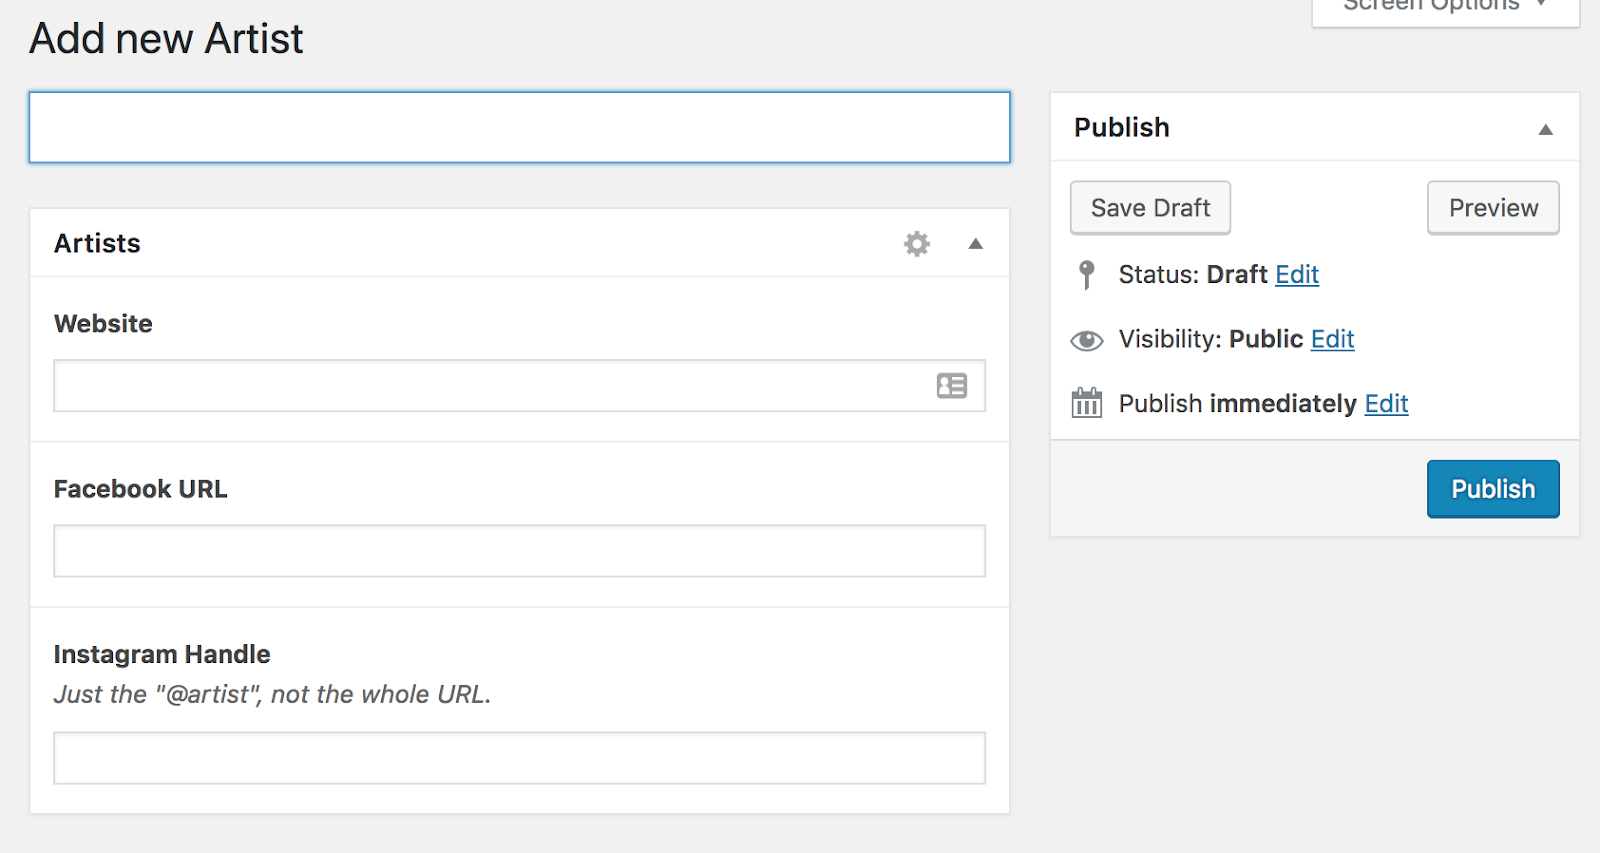Collapse the Artists panel with its arrow
This screenshot has height=853, width=1600.
coord(976,244)
